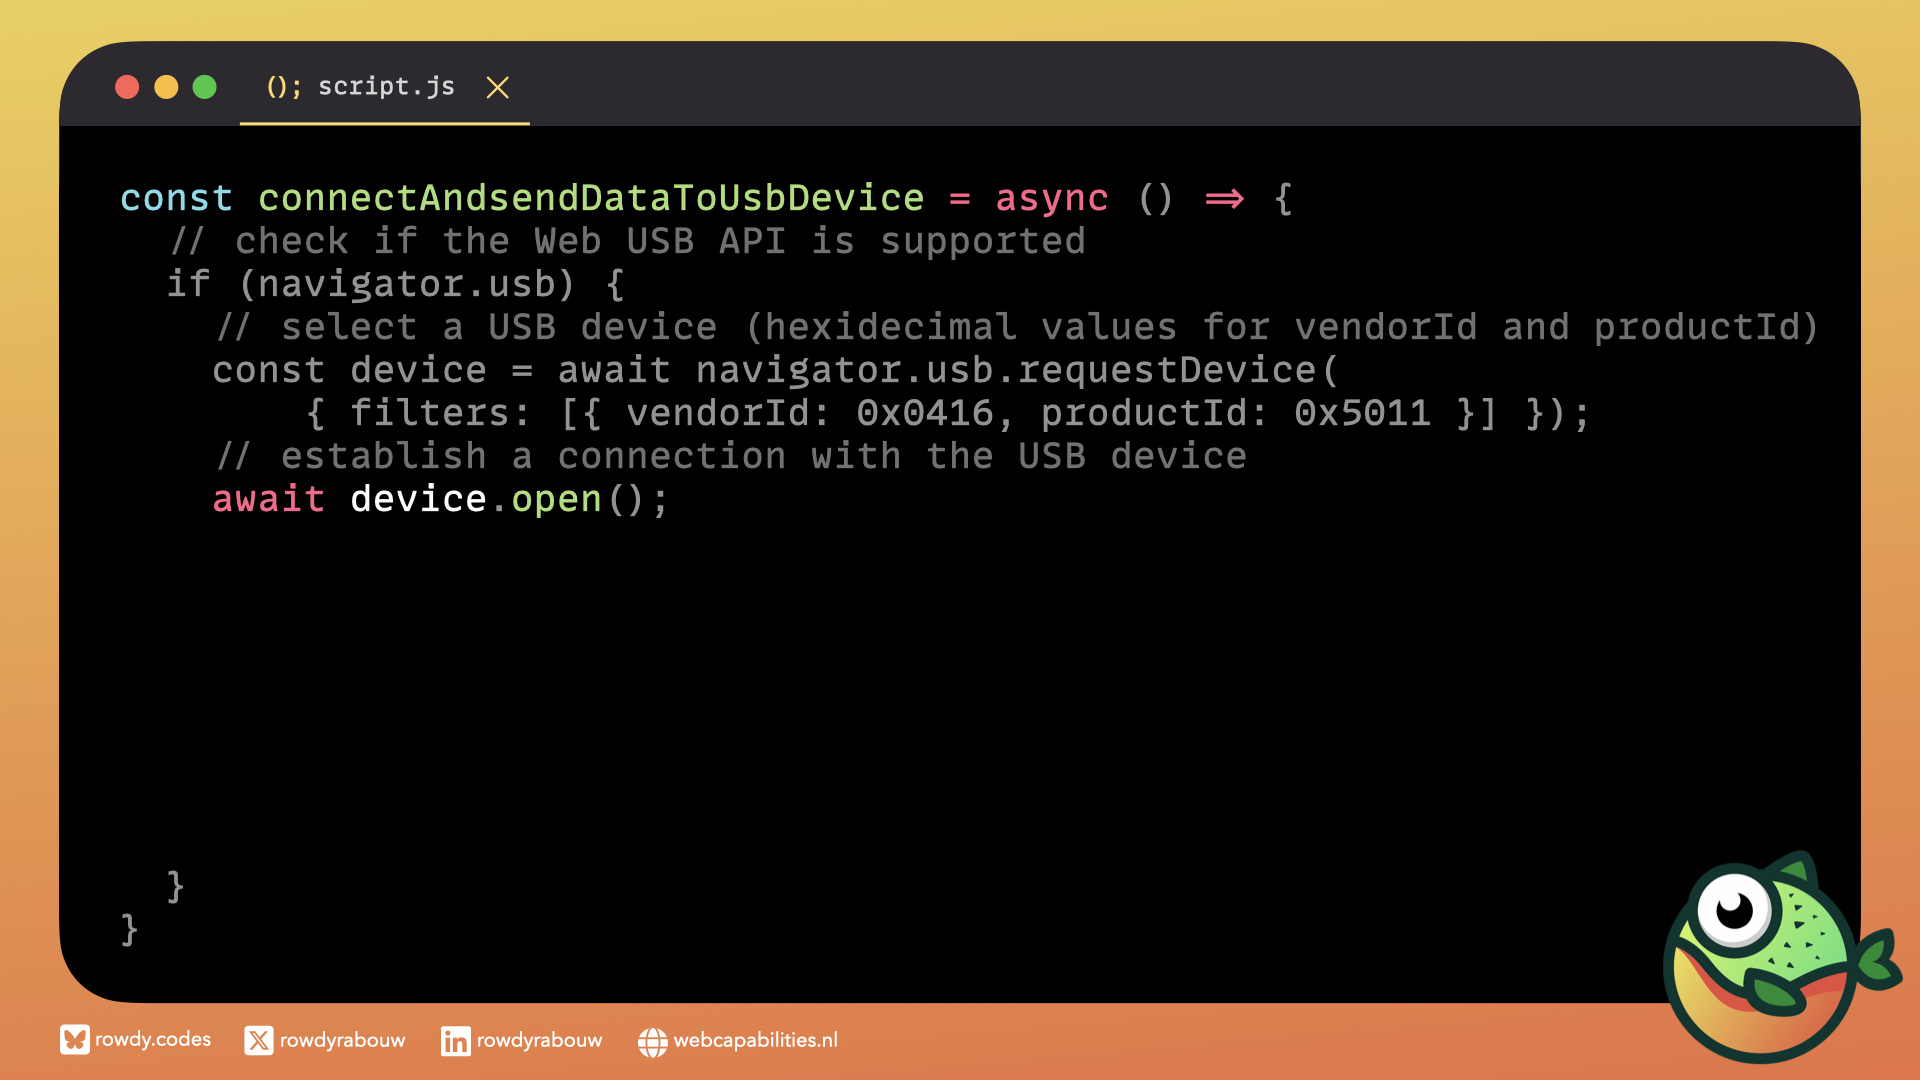The height and width of the screenshot is (1080, 1920).
Task: Open the rowdyrabouw LinkedIn handle link
Action: click(x=539, y=1041)
